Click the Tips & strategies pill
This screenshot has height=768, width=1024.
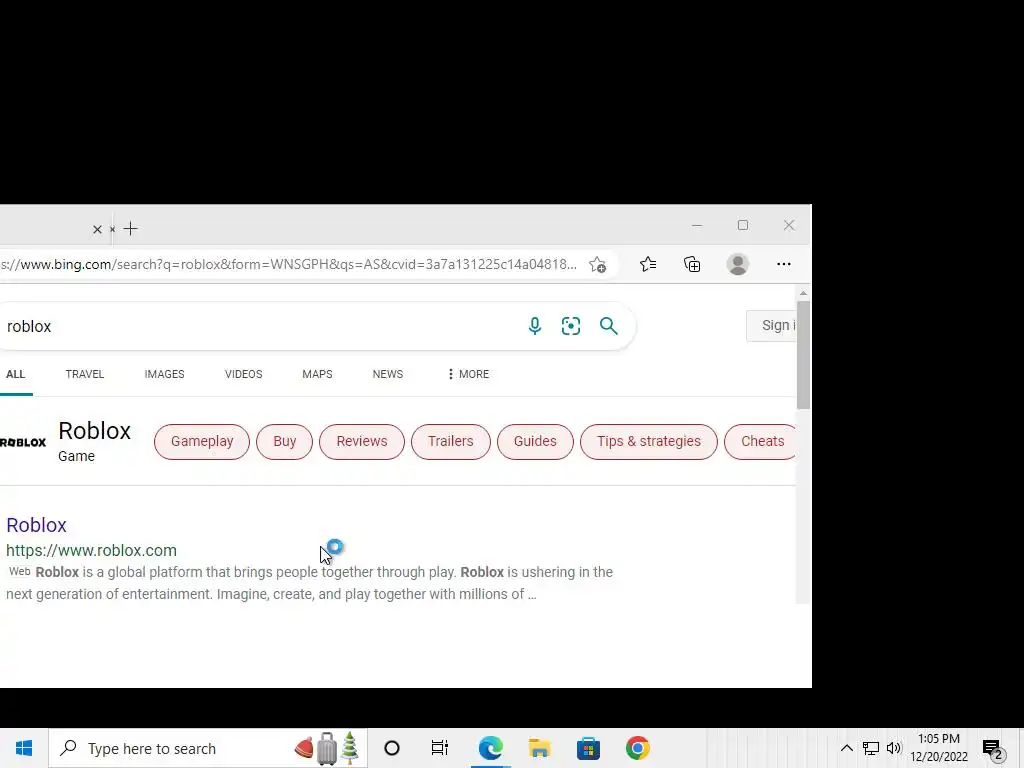[x=648, y=441]
